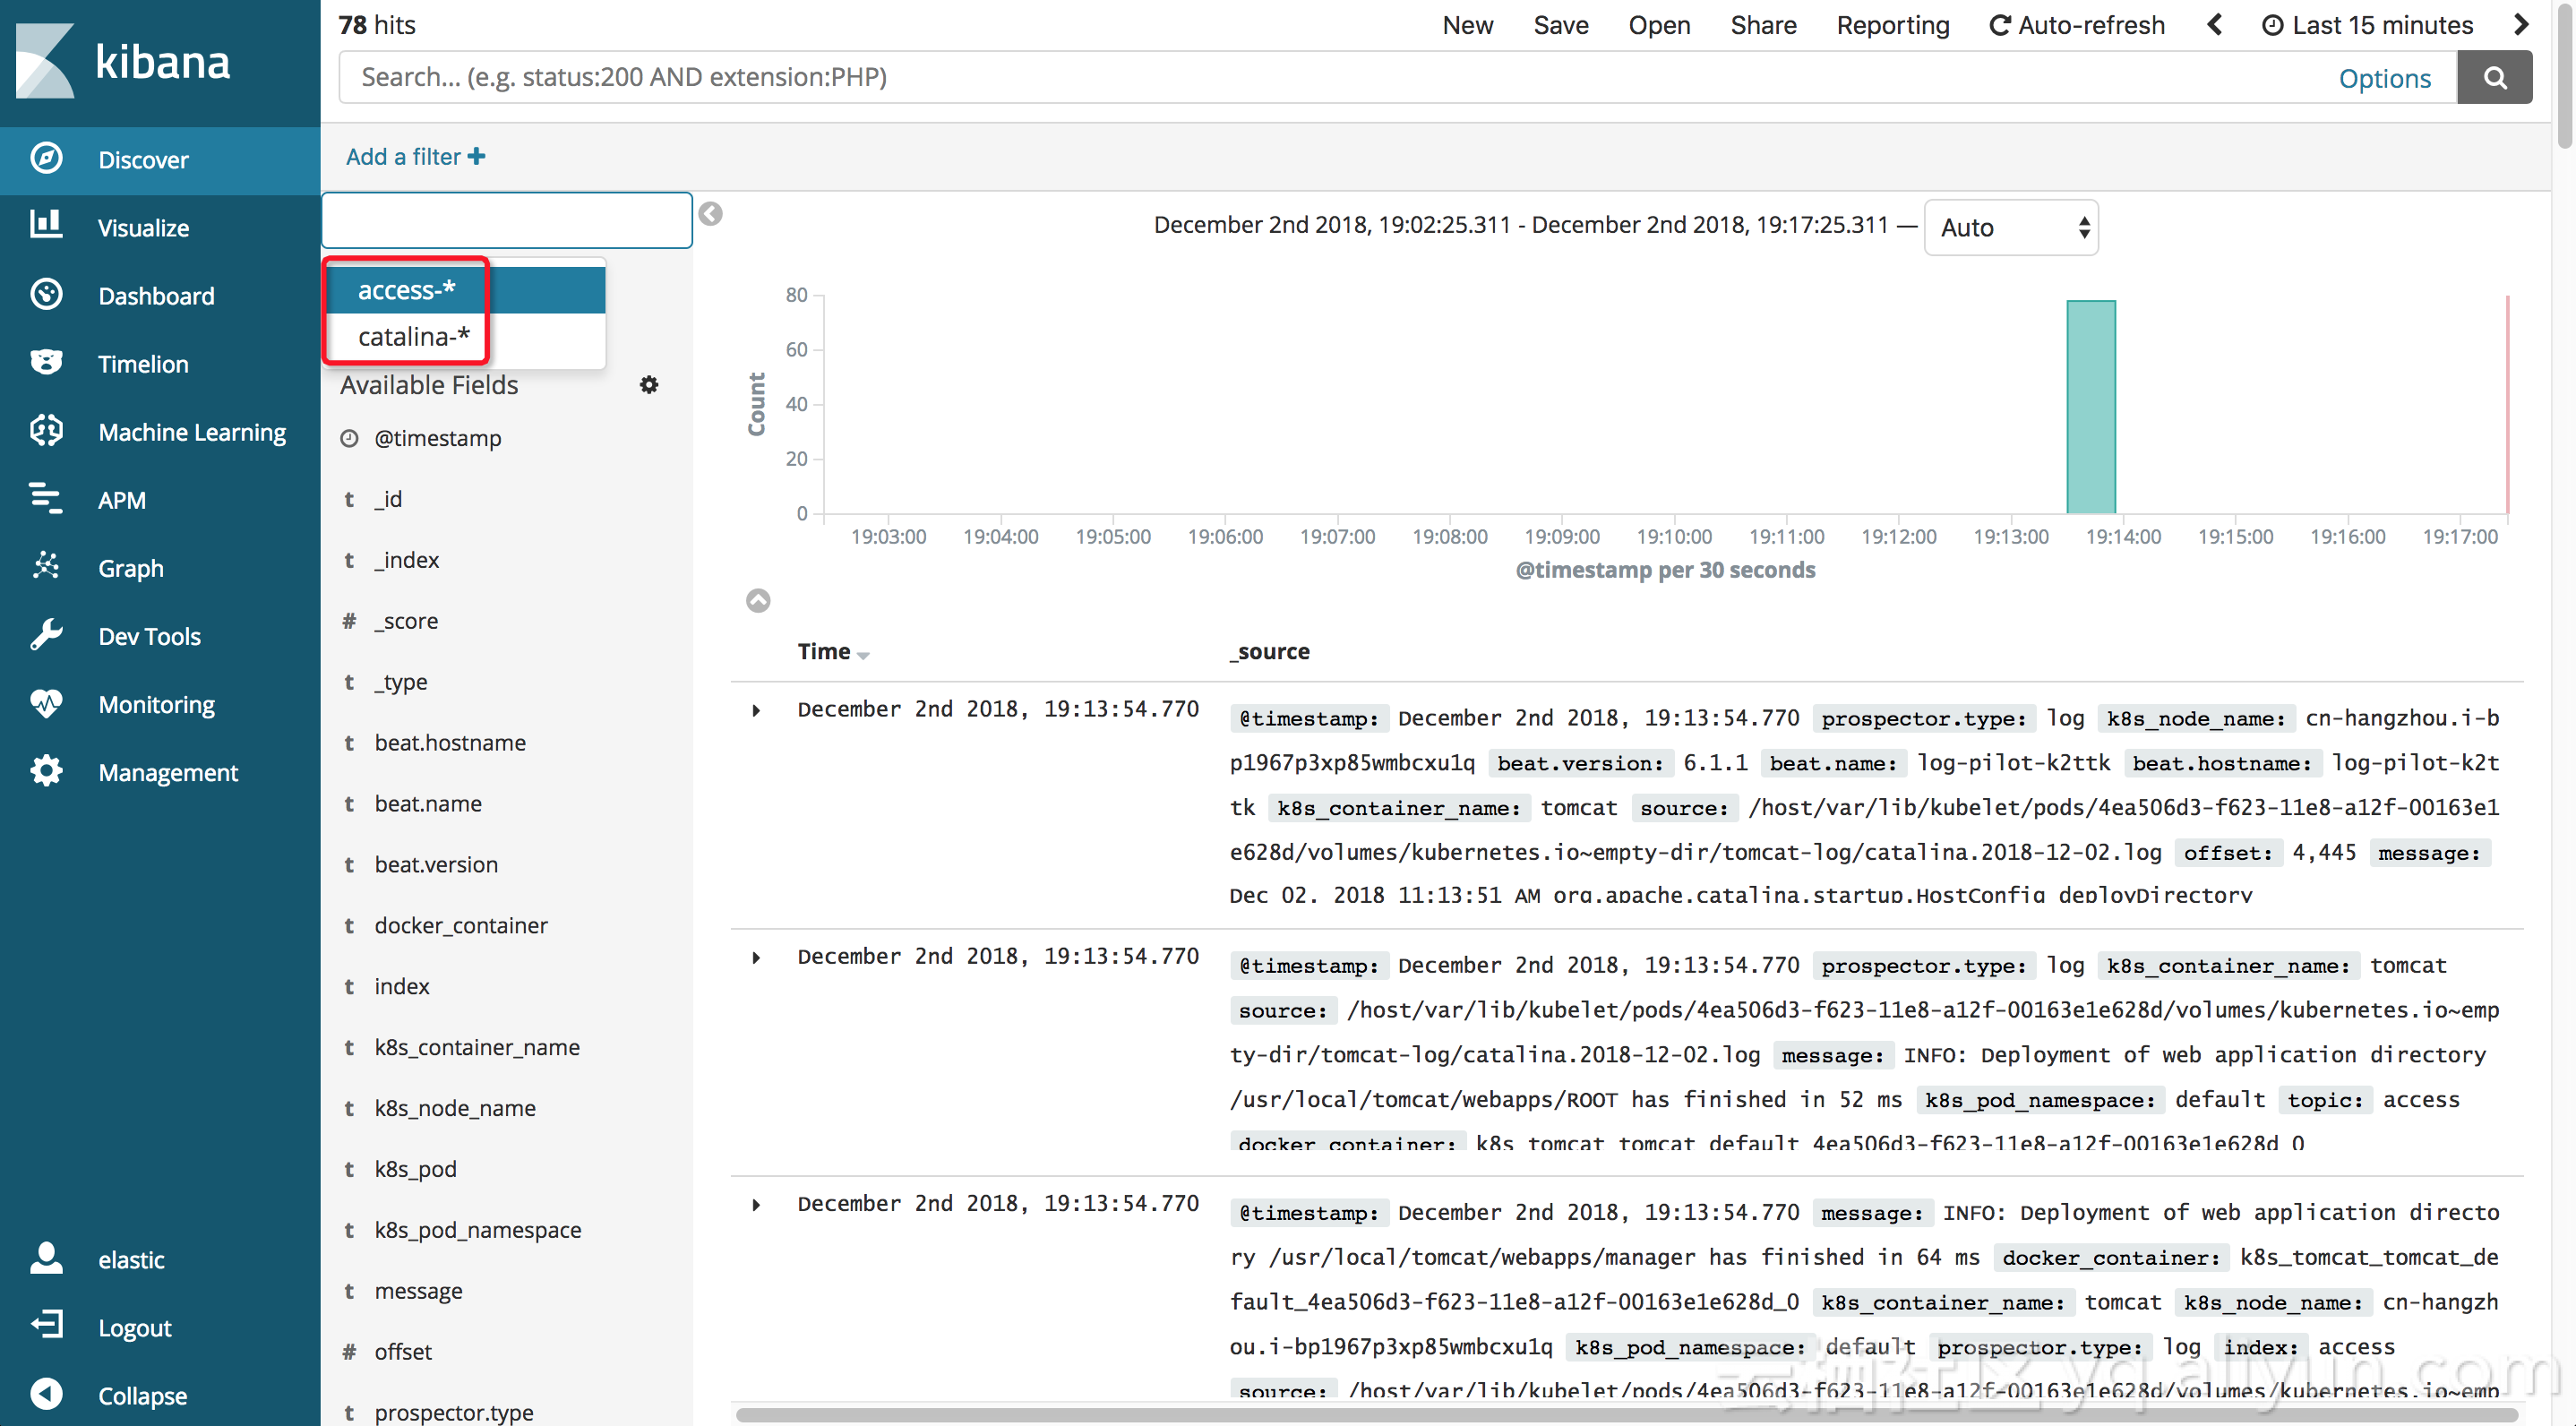Click the Auto-refresh icon
2576x1426 pixels.
coord(2000,26)
